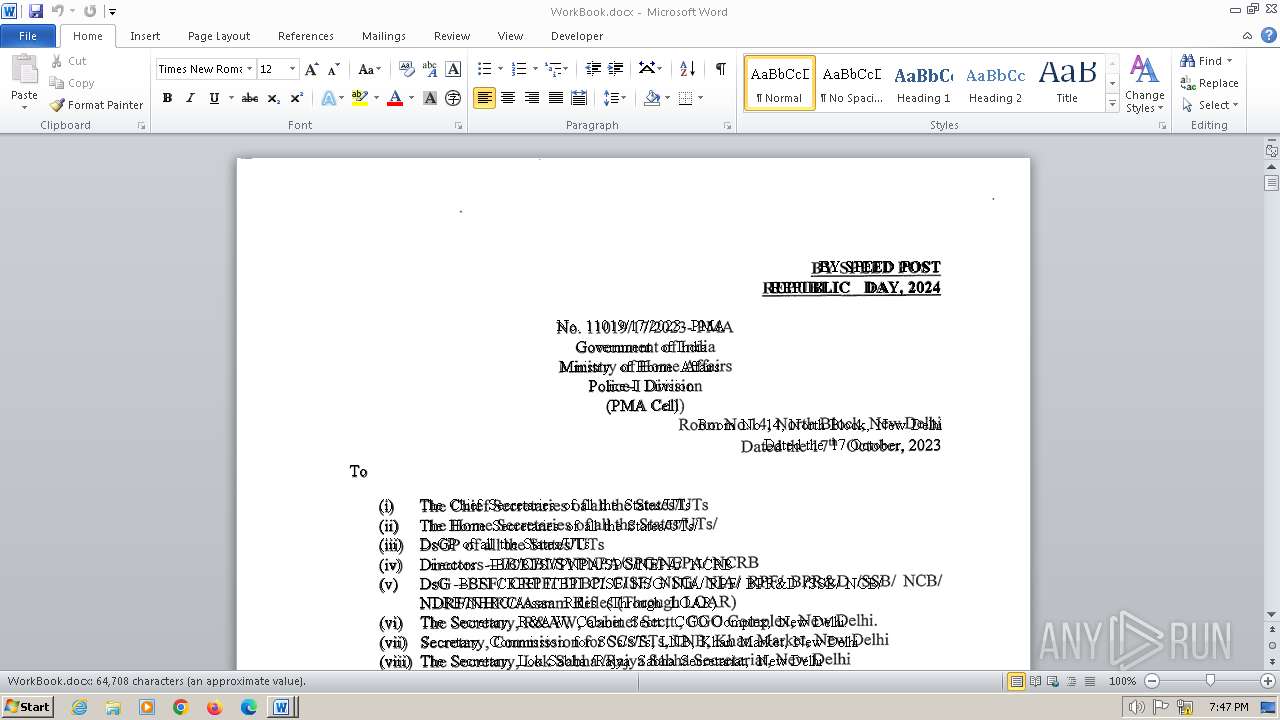Open Word Help question mark icon
Screen dimensions: 1280x720
tap(1270, 35)
